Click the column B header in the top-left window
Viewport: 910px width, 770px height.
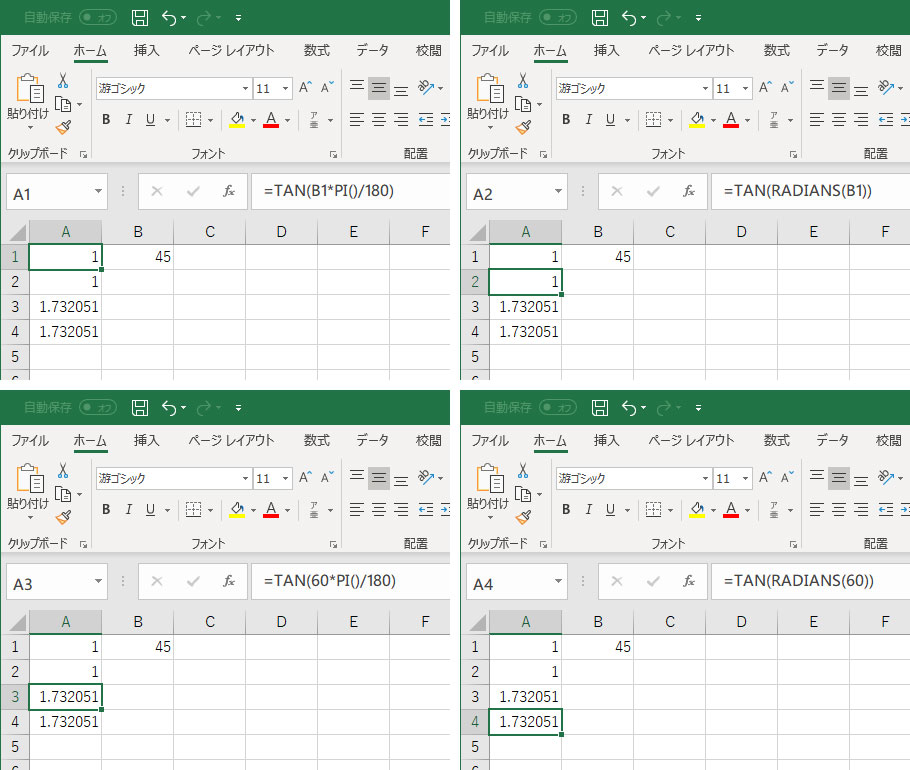138,232
